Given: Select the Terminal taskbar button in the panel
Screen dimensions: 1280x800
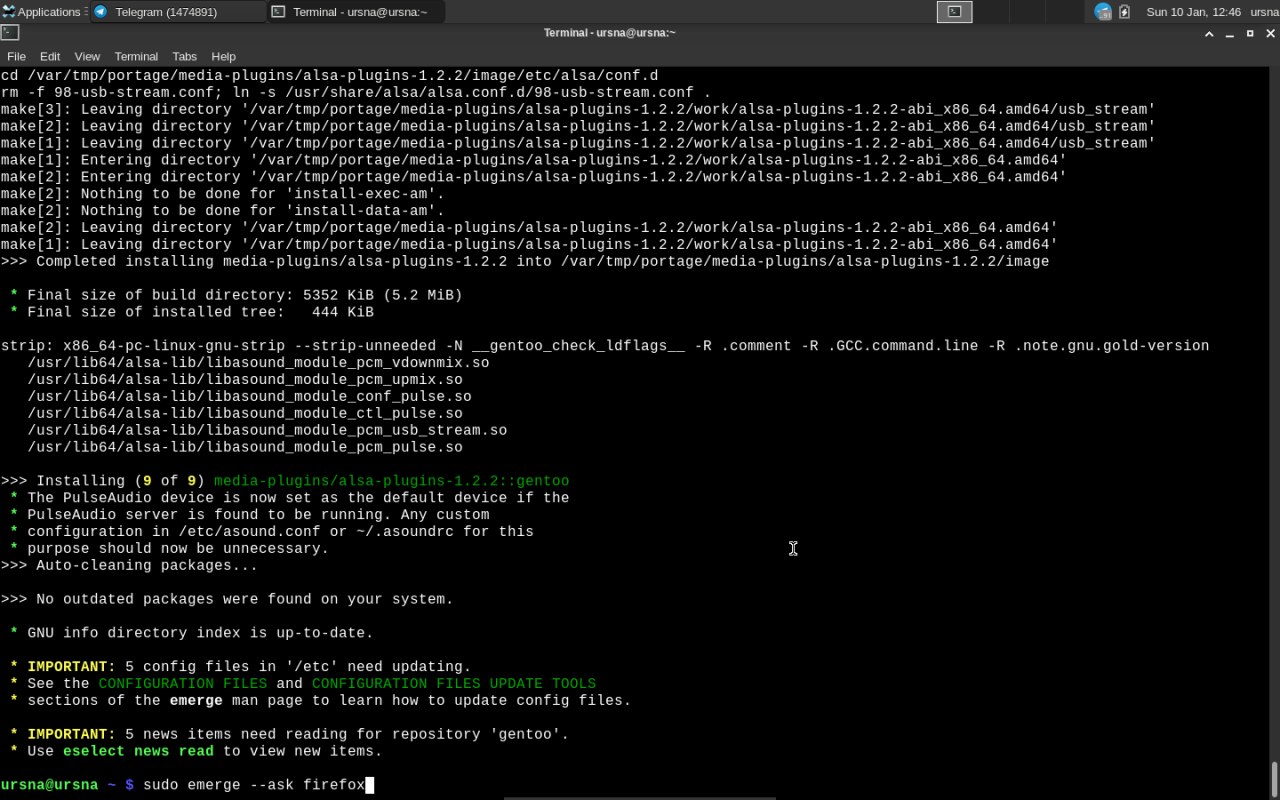Looking at the screenshot, I should tap(356, 12).
